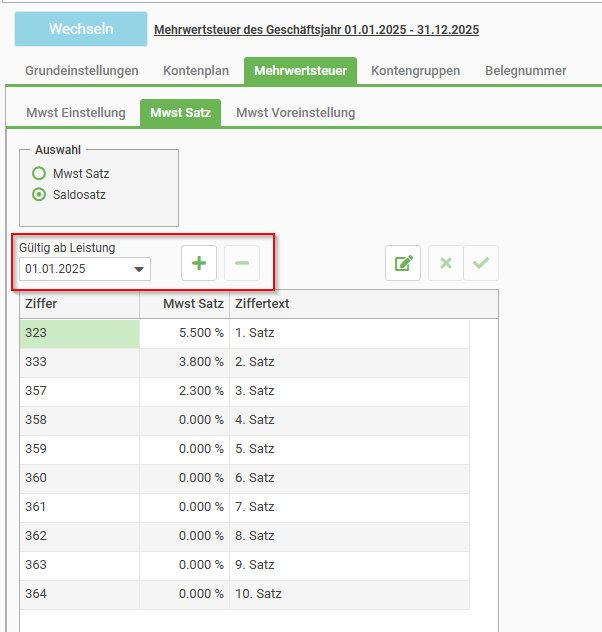
Task: Click the checkmark confirm icon
Action: 481,263
